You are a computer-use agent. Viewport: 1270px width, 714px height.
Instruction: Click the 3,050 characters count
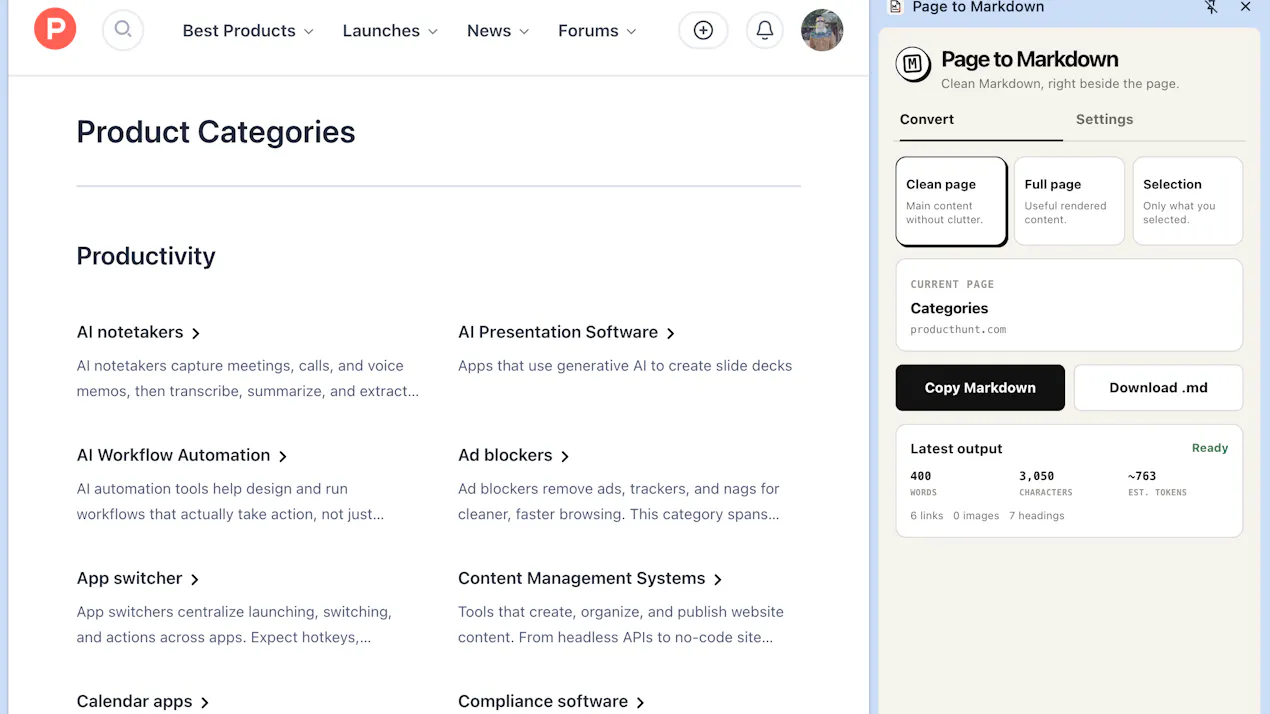1037,476
